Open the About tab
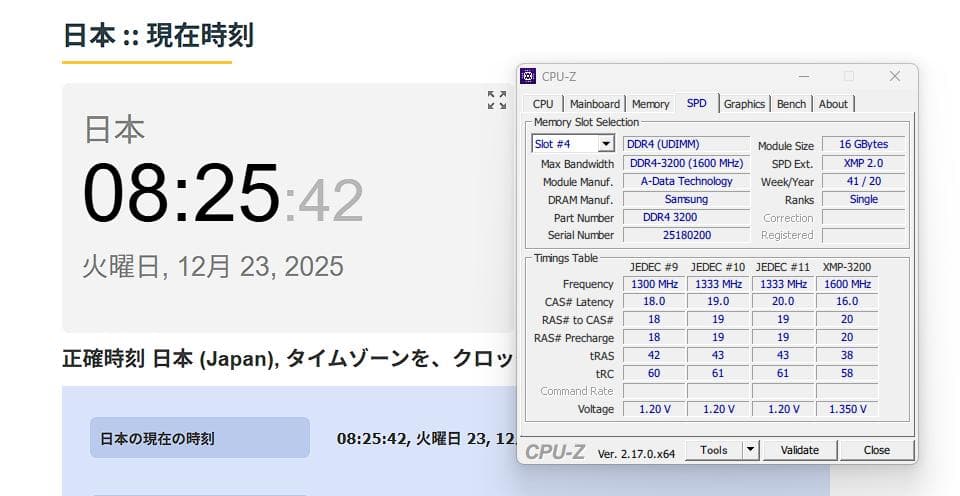Viewport: 960px width, 496px height. coord(833,104)
